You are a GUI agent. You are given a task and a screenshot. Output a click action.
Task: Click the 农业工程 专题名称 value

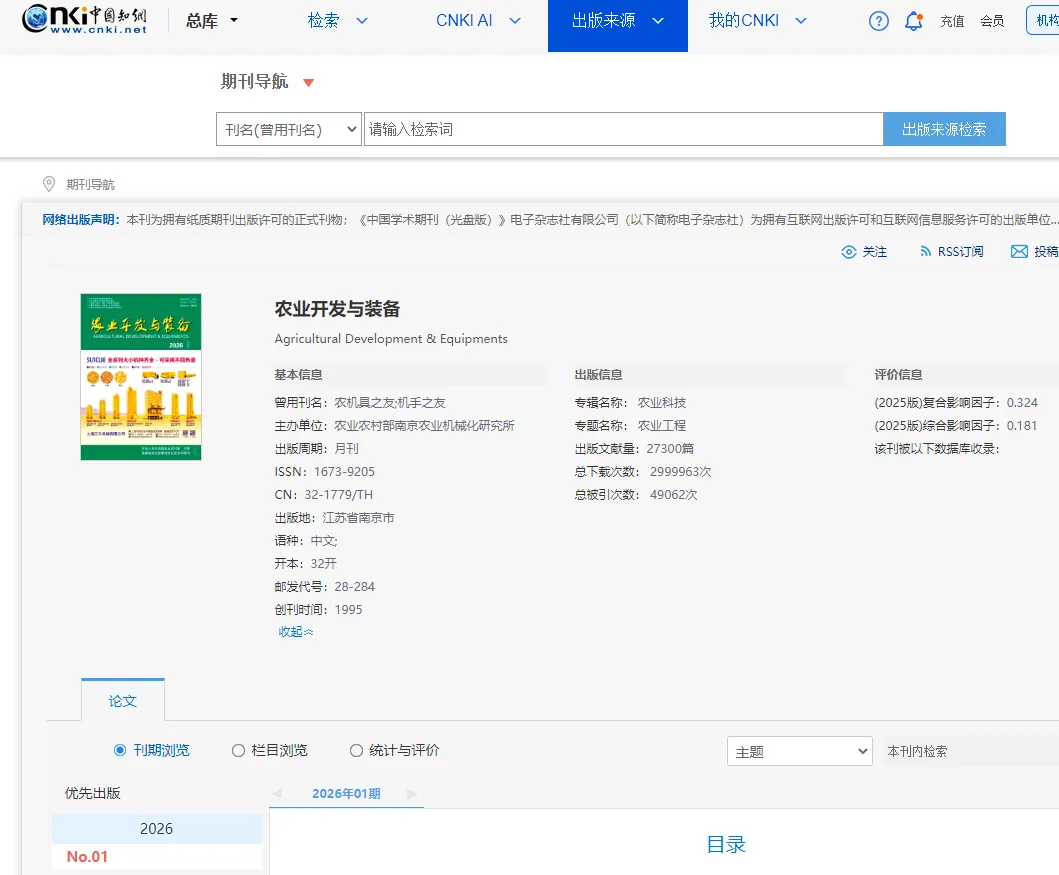coord(662,425)
